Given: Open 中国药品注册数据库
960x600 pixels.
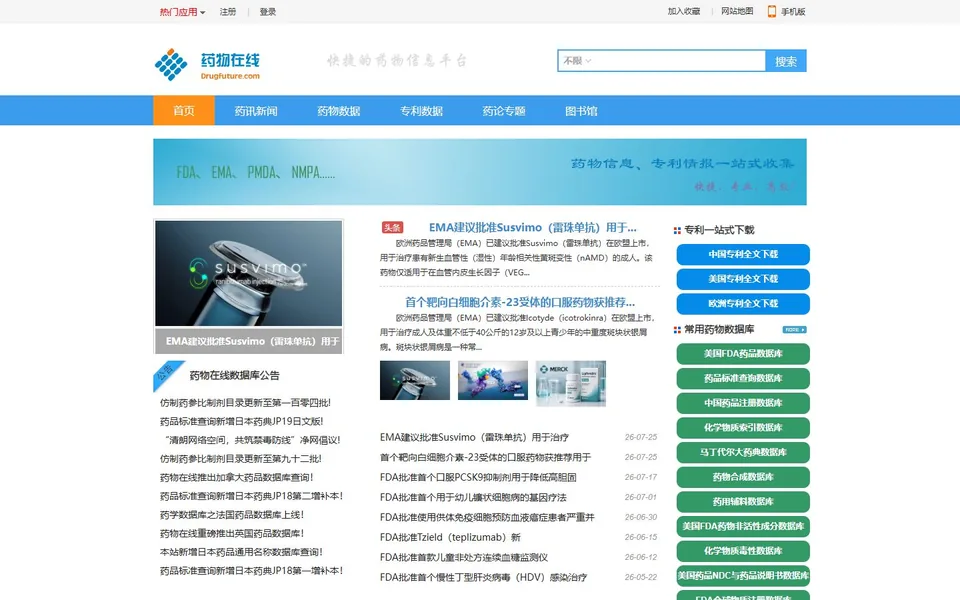Looking at the screenshot, I should click(743, 403).
